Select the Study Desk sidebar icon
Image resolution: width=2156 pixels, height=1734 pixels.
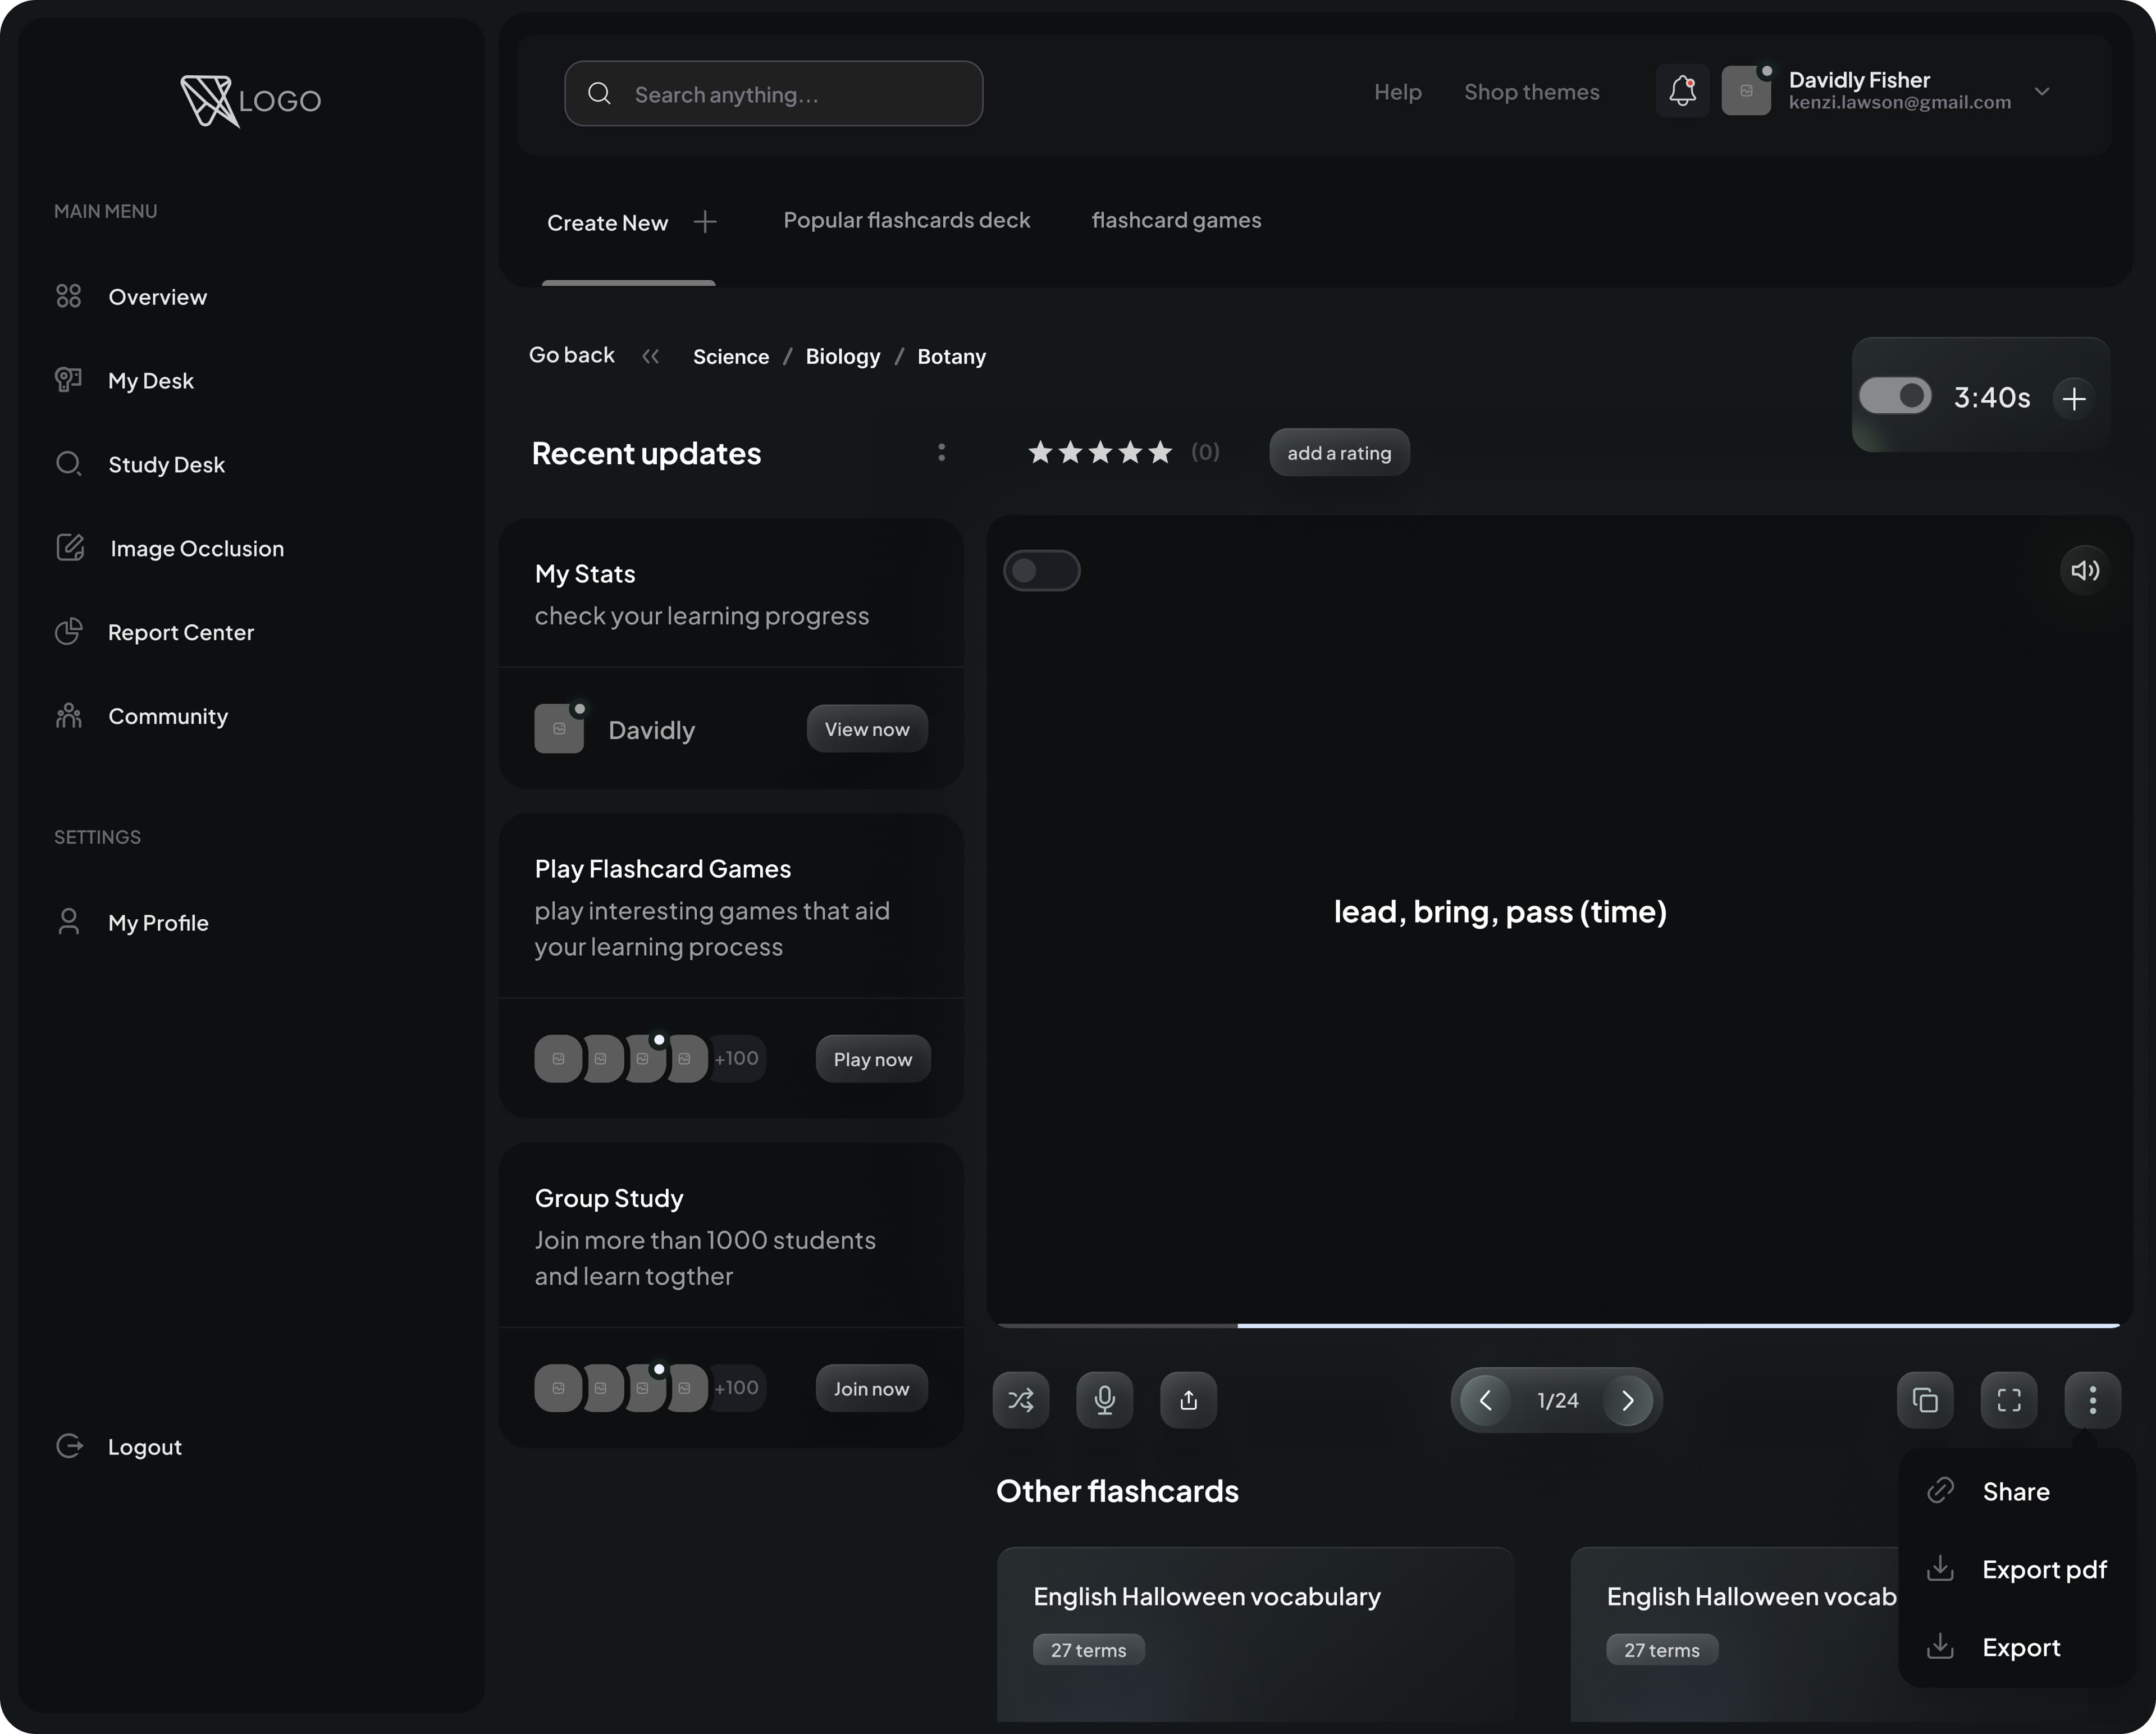pyautogui.click(x=69, y=463)
